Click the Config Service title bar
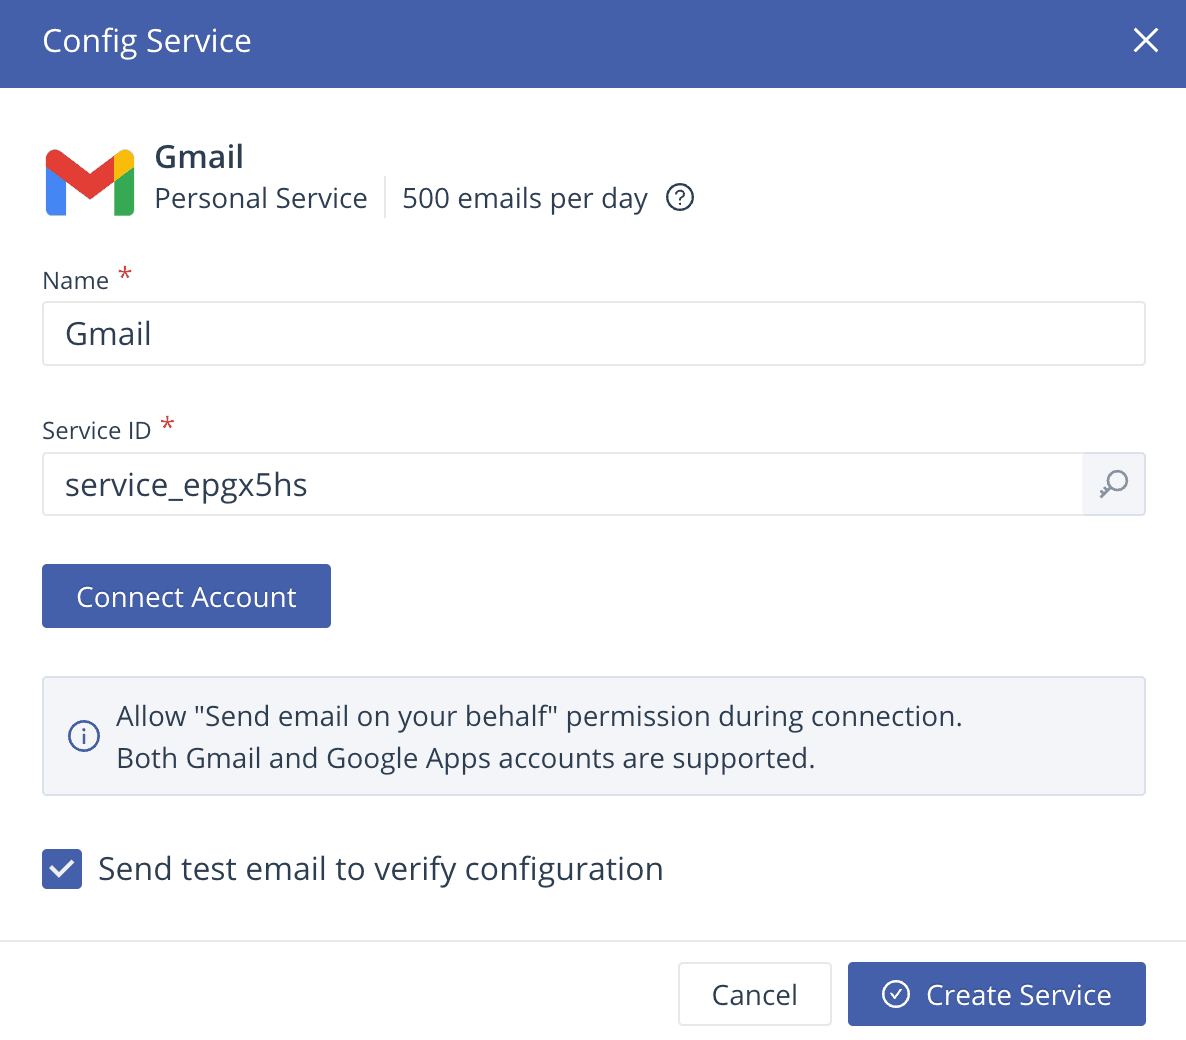1186x1040 pixels. 146,41
